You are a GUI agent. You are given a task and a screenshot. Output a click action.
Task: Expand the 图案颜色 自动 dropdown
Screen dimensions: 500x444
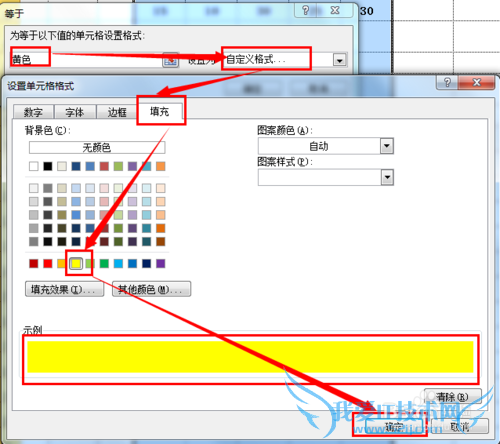coord(387,146)
